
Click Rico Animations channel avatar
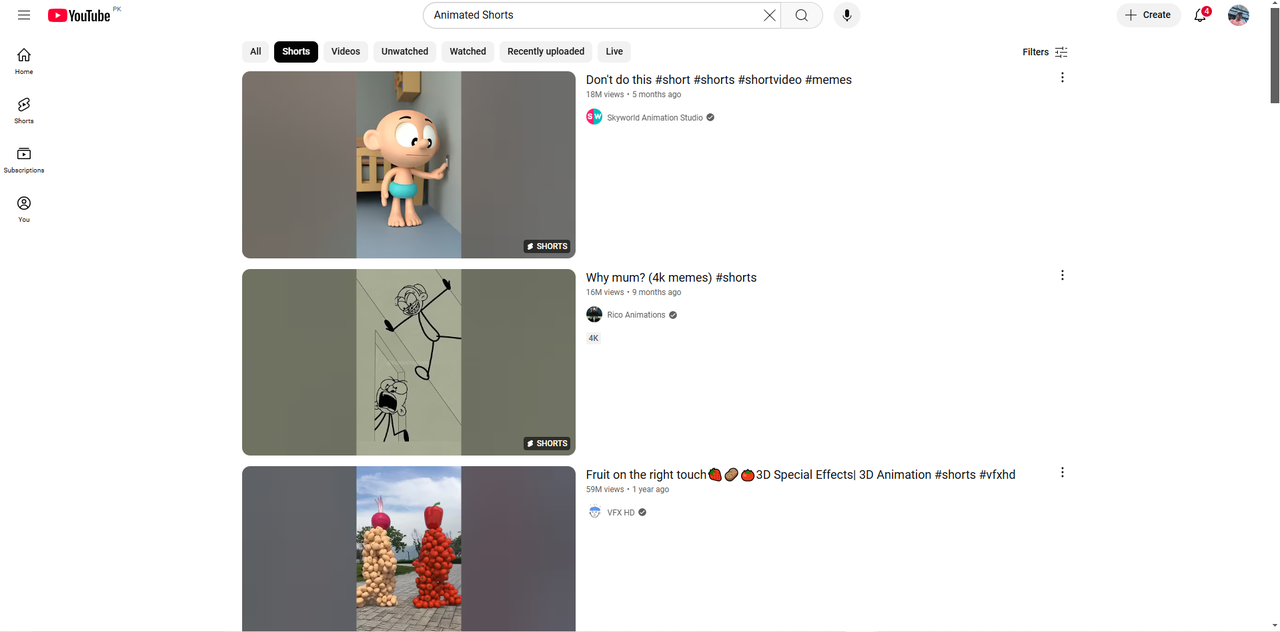pos(594,314)
